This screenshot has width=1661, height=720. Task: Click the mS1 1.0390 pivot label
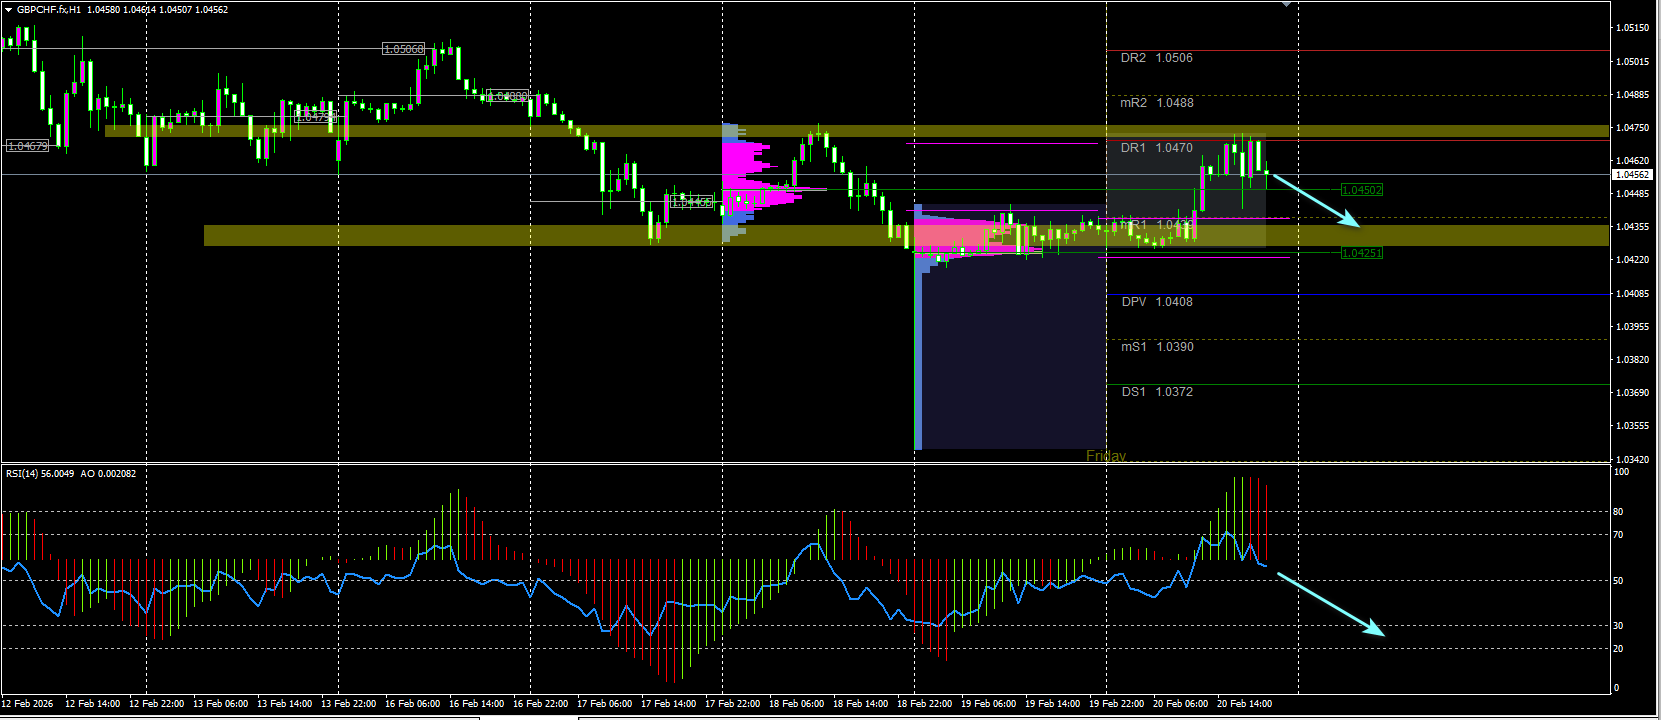(x=1156, y=347)
